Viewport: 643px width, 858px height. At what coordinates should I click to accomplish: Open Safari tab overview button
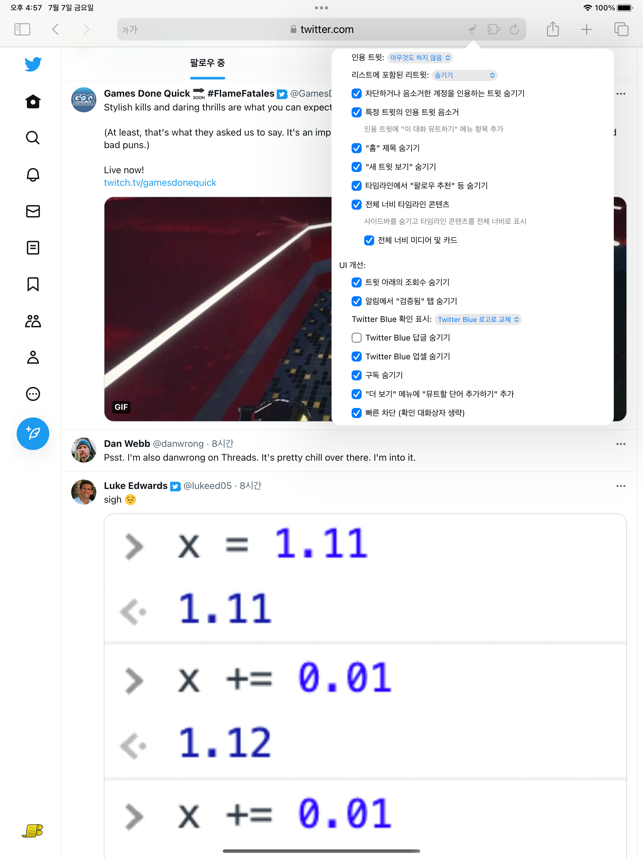(621, 29)
